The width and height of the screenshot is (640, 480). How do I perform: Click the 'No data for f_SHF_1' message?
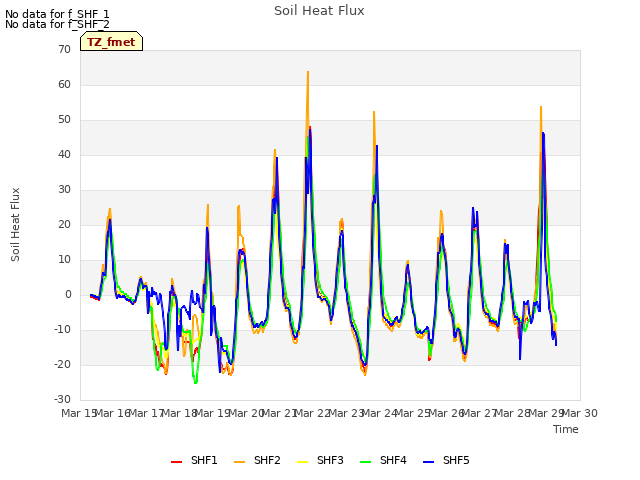[x=57, y=14]
